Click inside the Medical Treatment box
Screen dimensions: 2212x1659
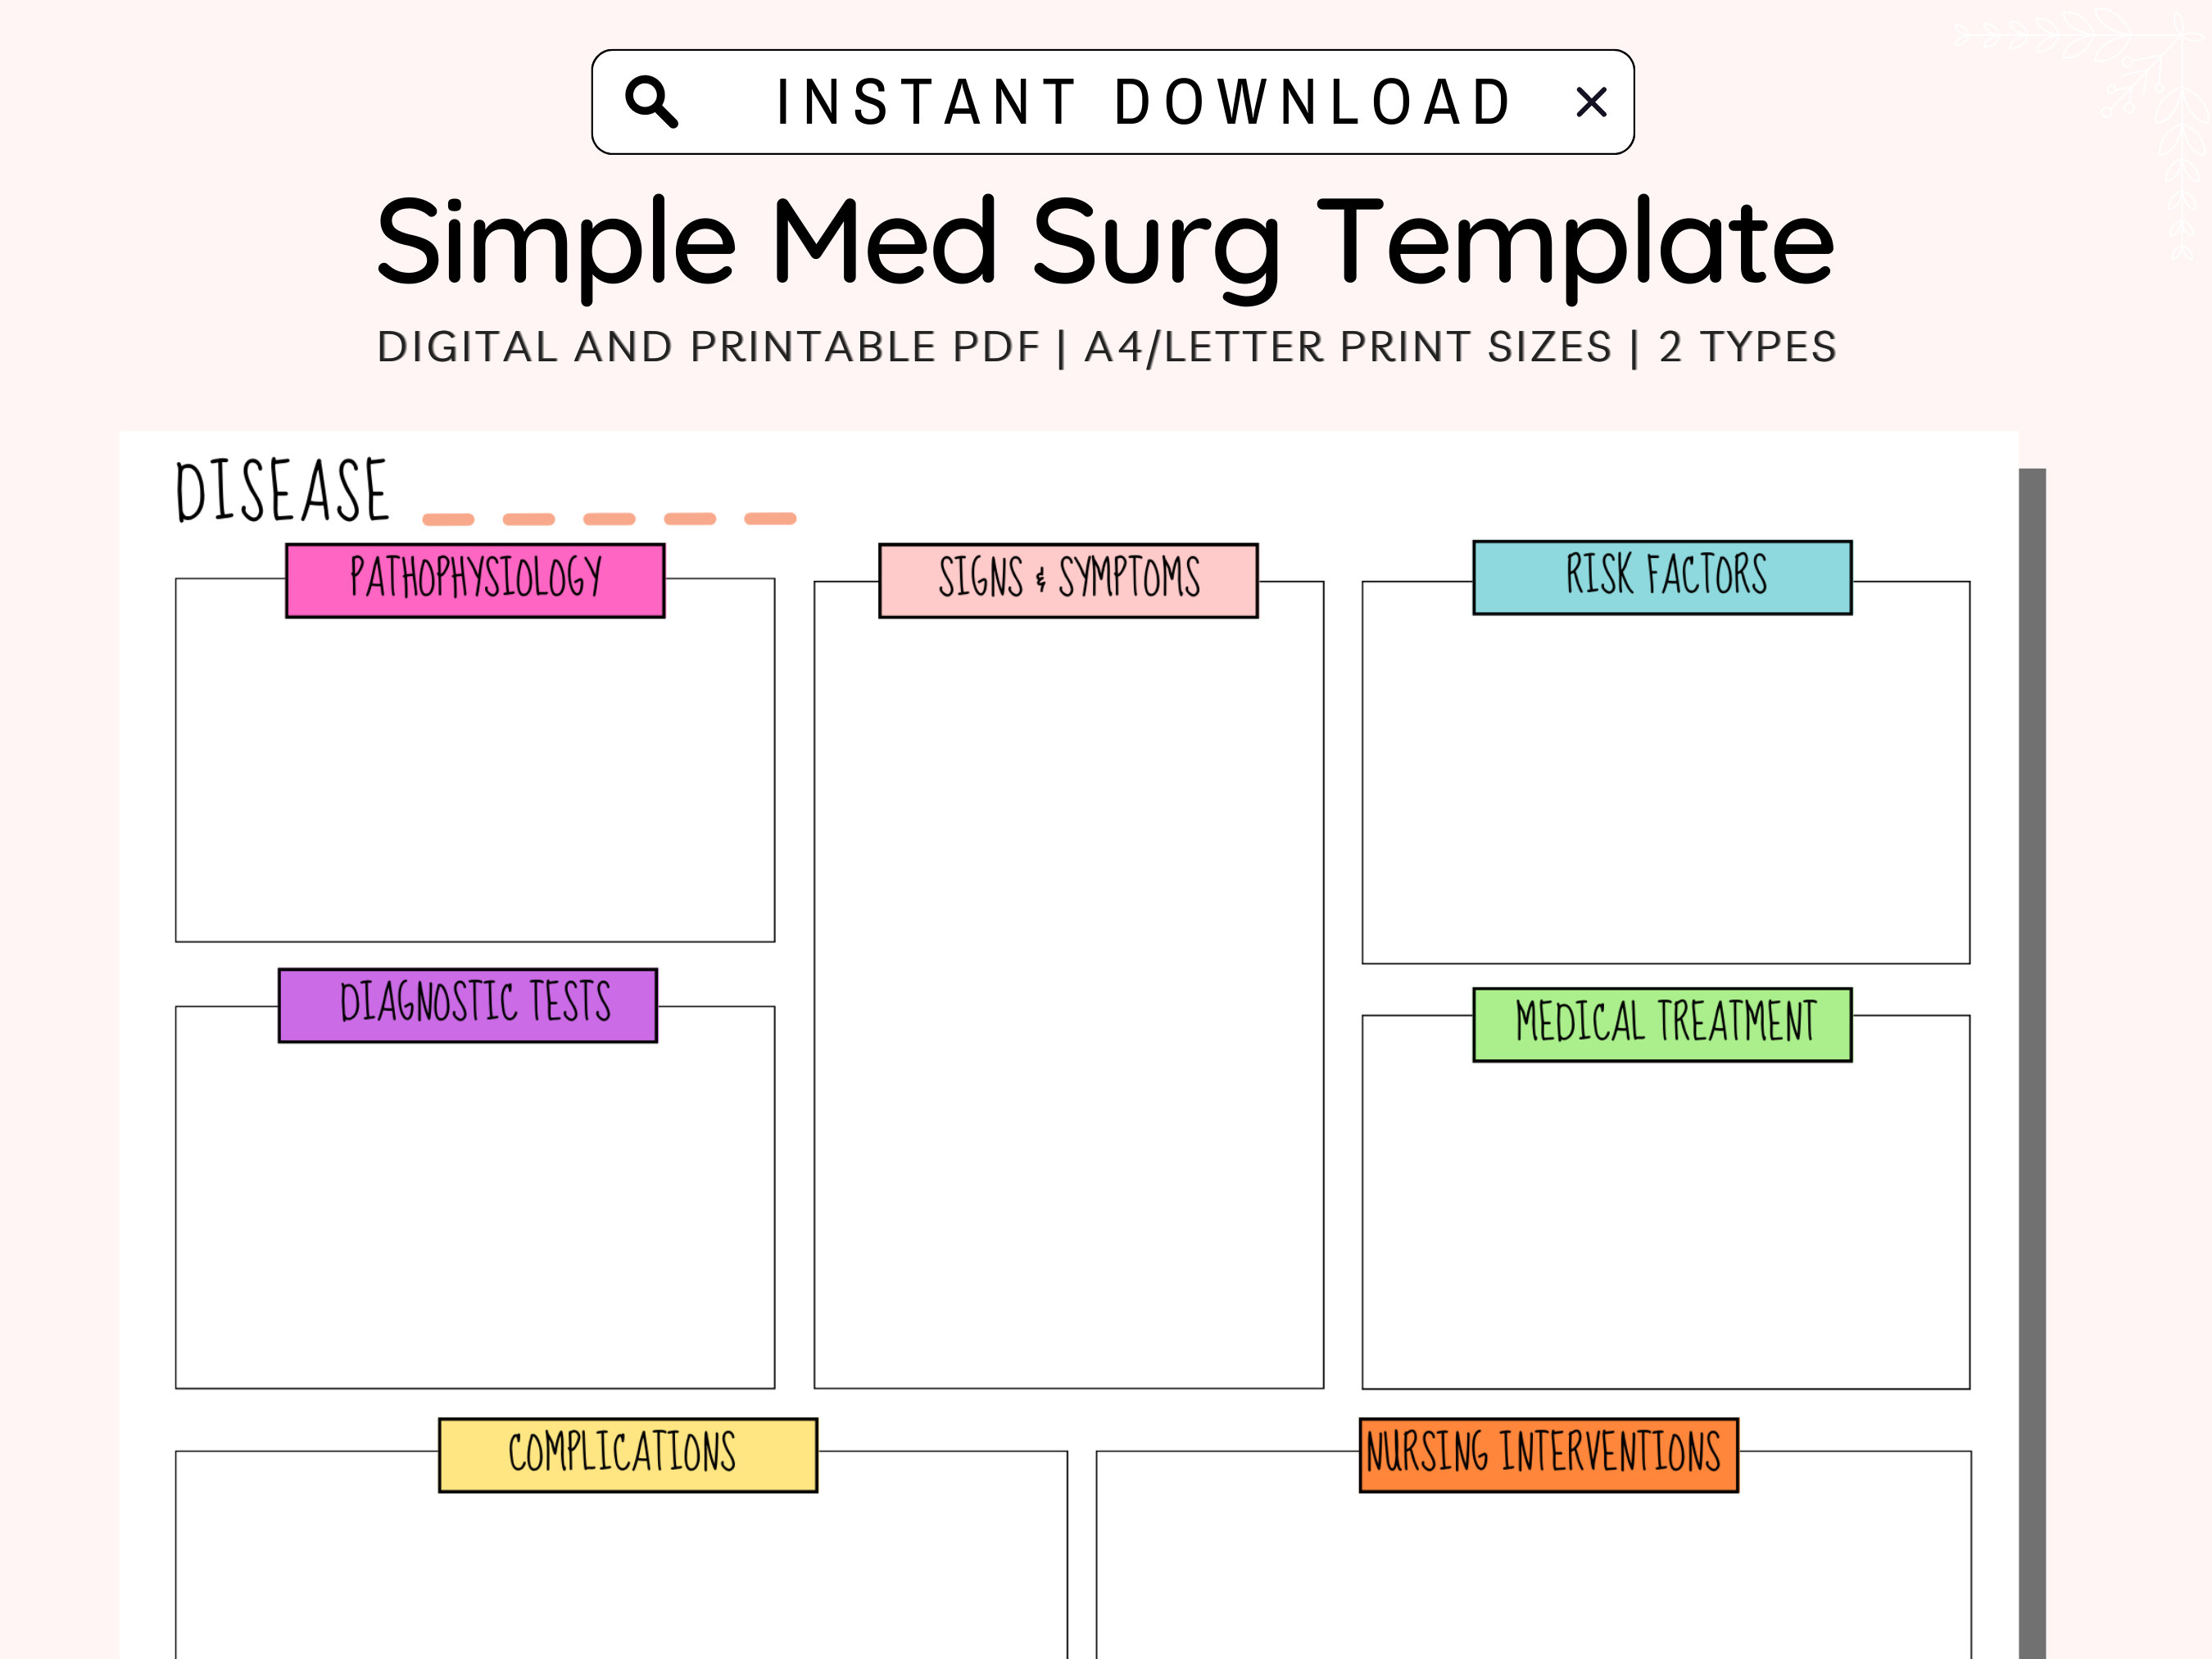pyautogui.click(x=1666, y=1225)
